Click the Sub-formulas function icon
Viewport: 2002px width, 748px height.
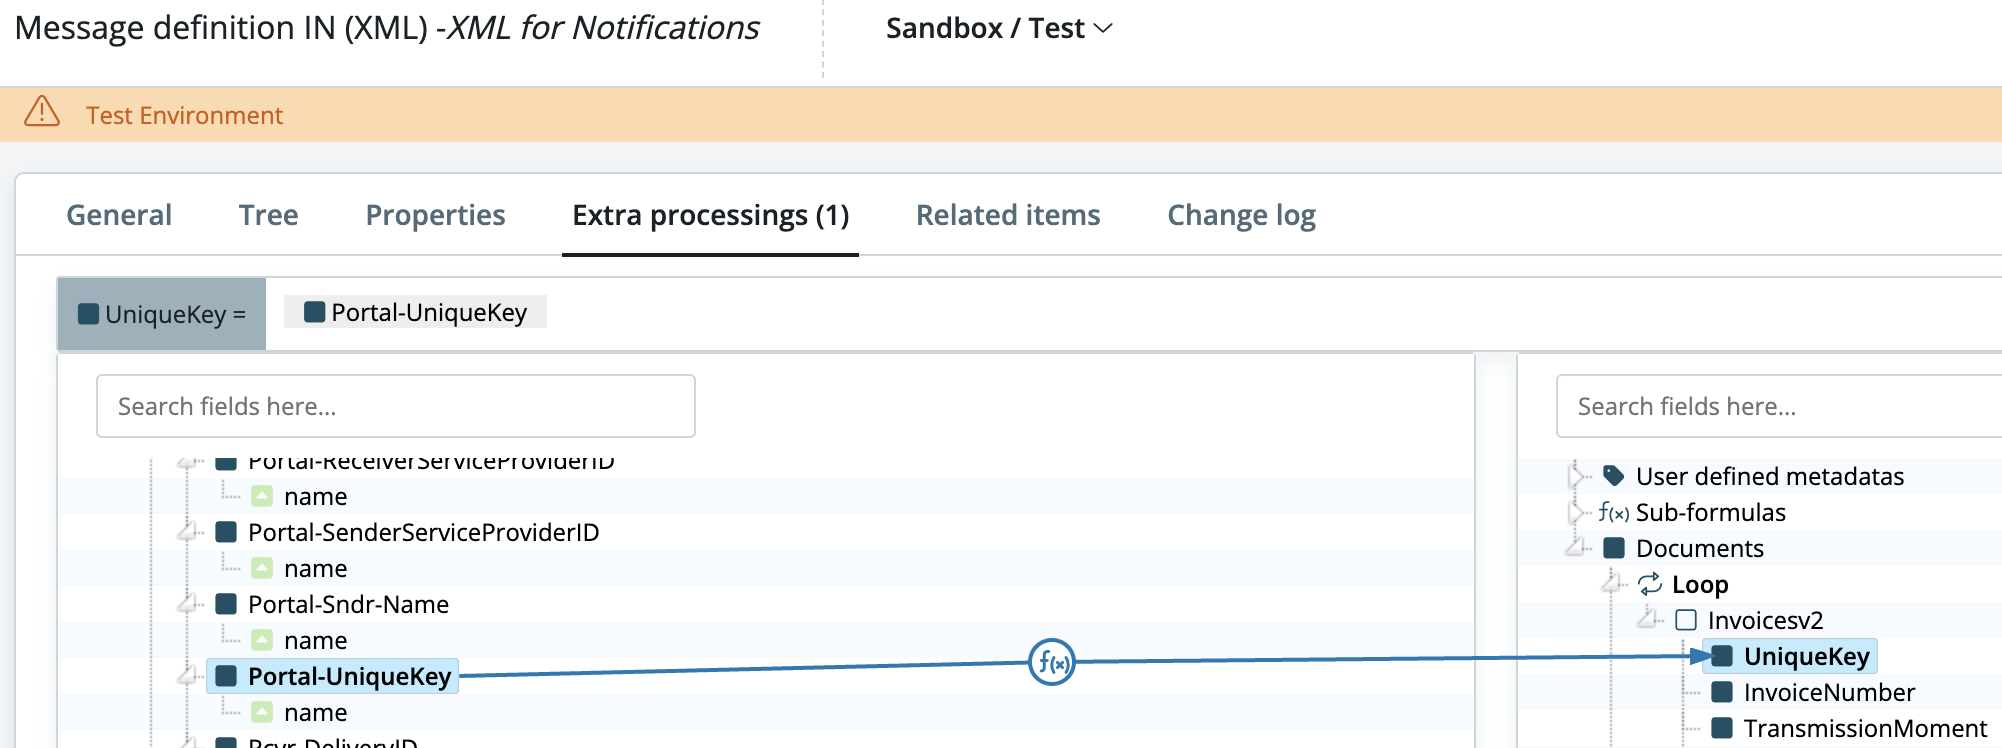coord(1613,513)
